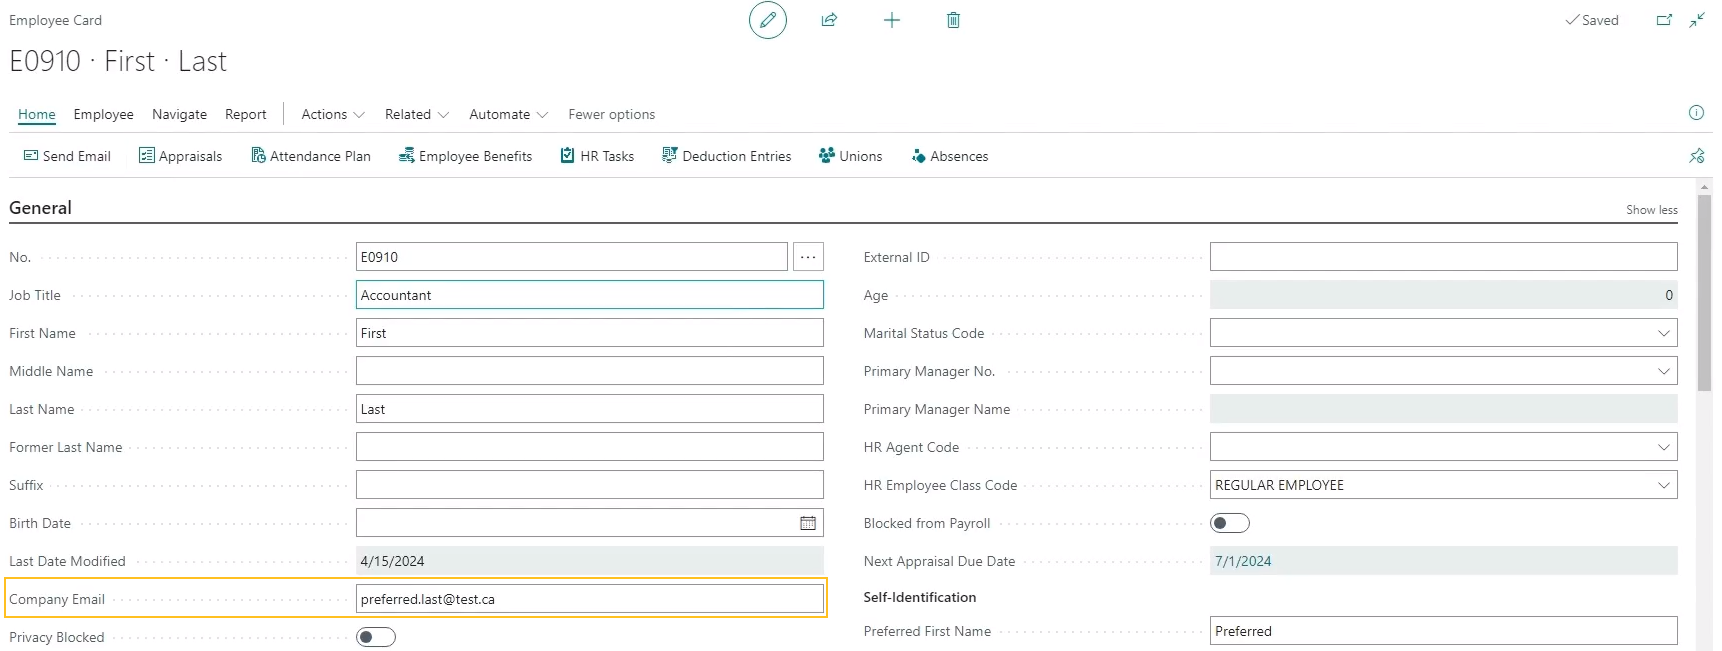The width and height of the screenshot is (1722, 651).
Task: Switch to the Navigate tab
Action: tap(179, 114)
